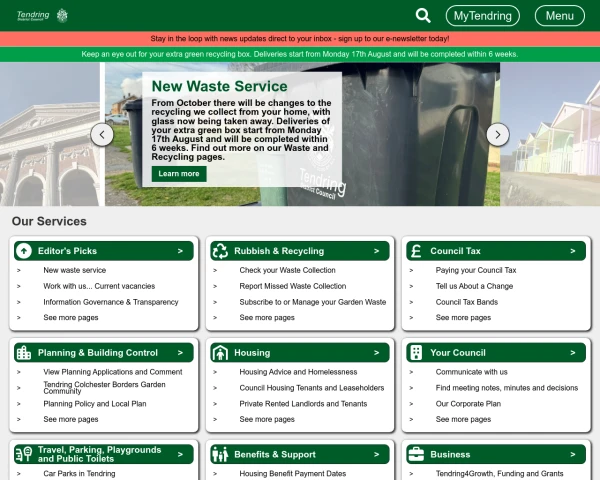Open View Planning Applications and Comment
The height and width of the screenshot is (480, 600).
113,372
